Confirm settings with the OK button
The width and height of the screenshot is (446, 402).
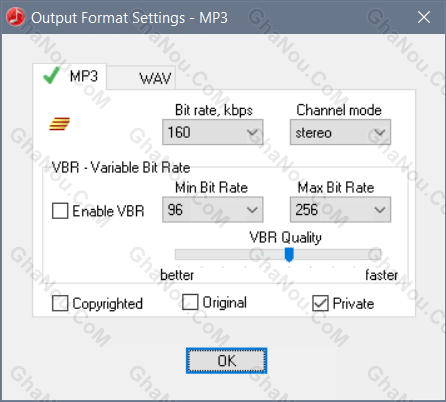pyautogui.click(x=227, y=361)
